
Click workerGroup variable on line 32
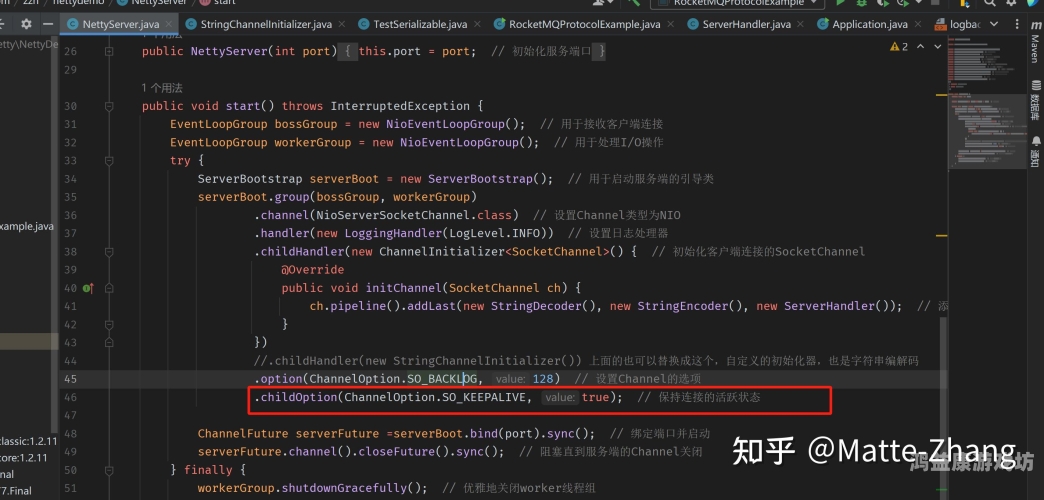click(312, 142)
